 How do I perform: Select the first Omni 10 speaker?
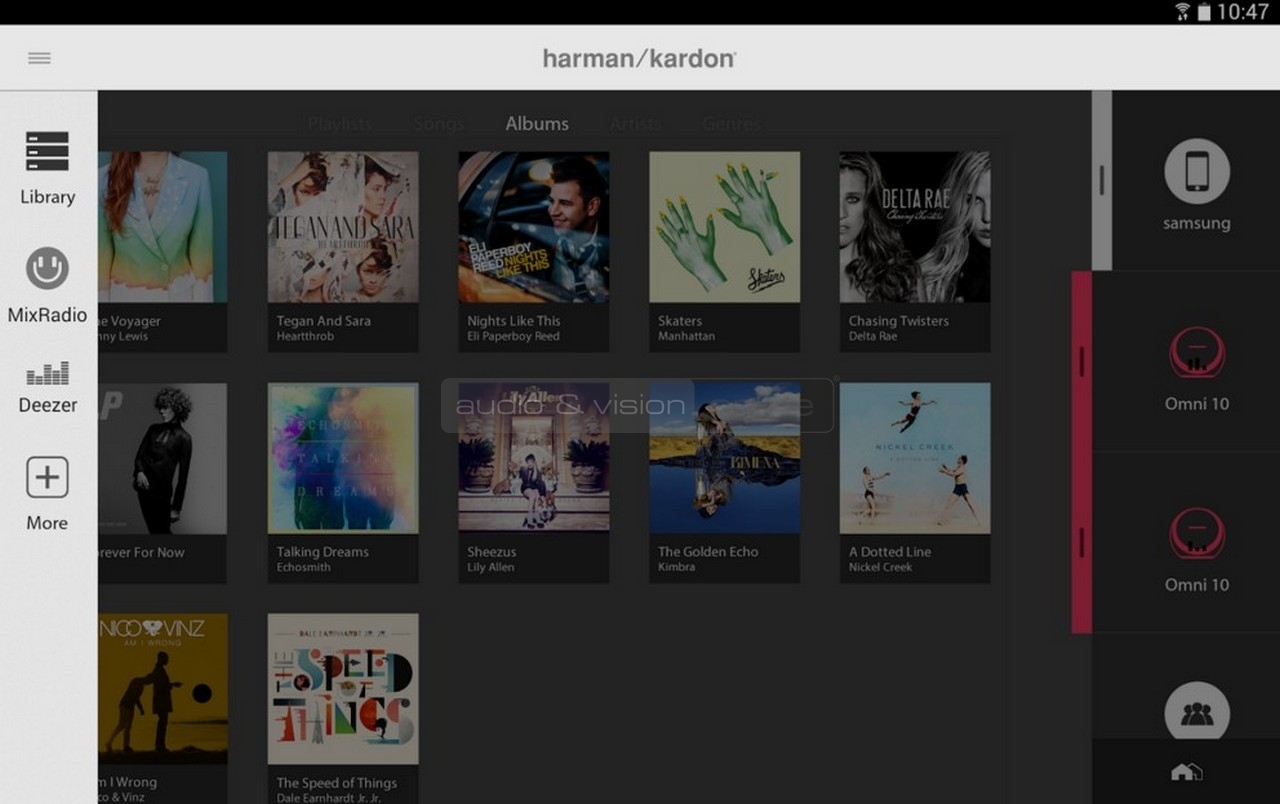click(x=1197, y=352)
